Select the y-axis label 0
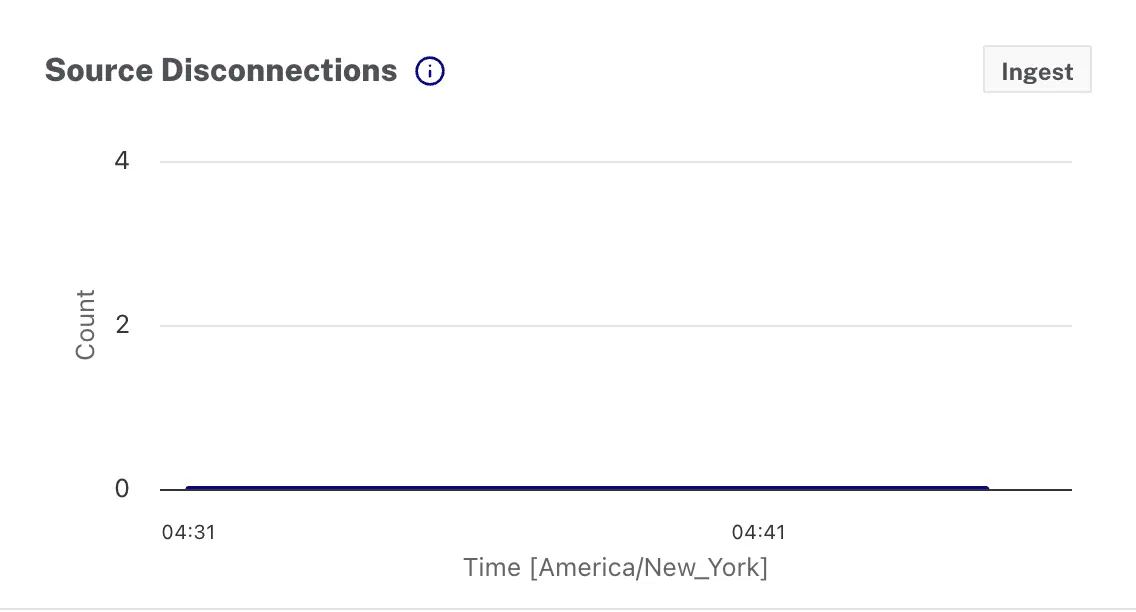Viewport: 1136px width, 612px height. pyautogui.click(x=122, y=489)
